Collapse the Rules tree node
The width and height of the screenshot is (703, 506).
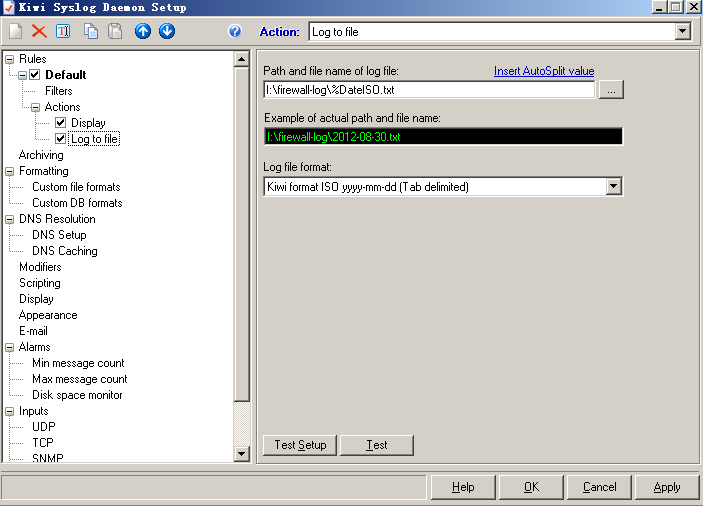(x=9, y=59)
